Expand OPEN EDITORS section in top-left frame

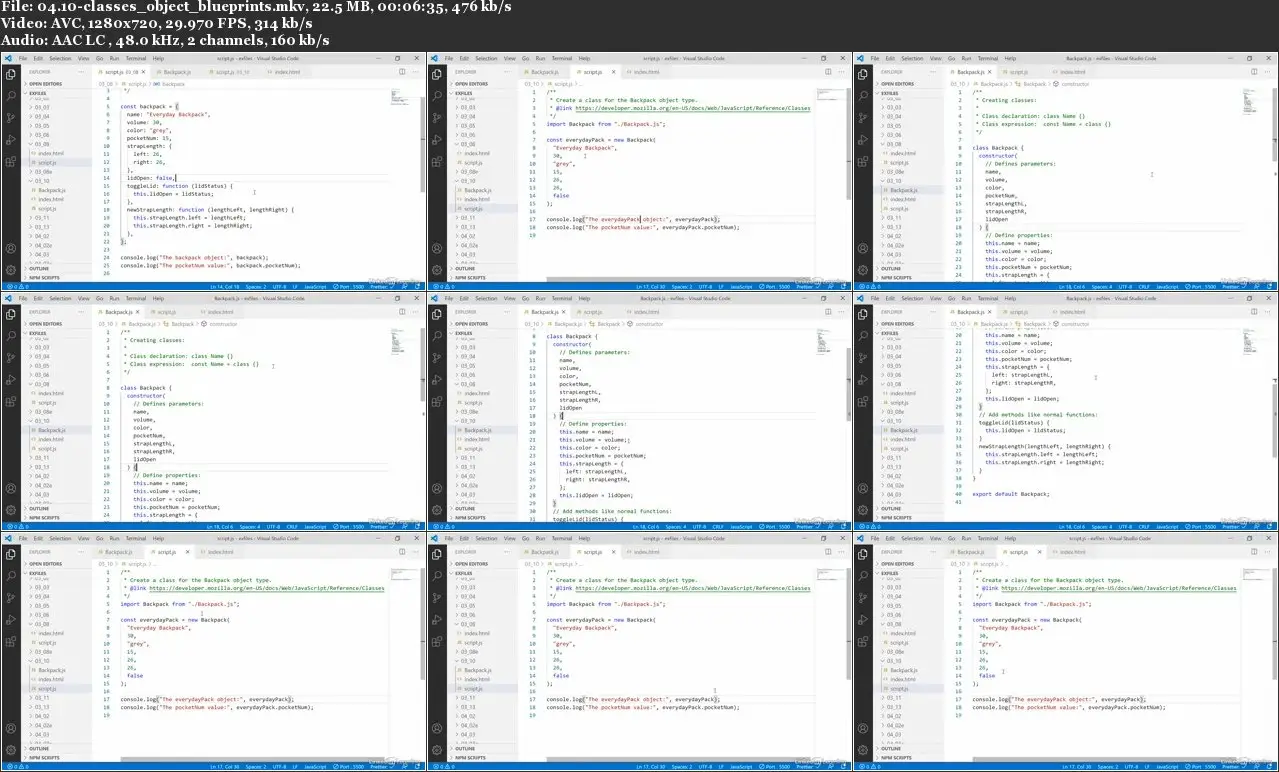(x=44, y=84)
